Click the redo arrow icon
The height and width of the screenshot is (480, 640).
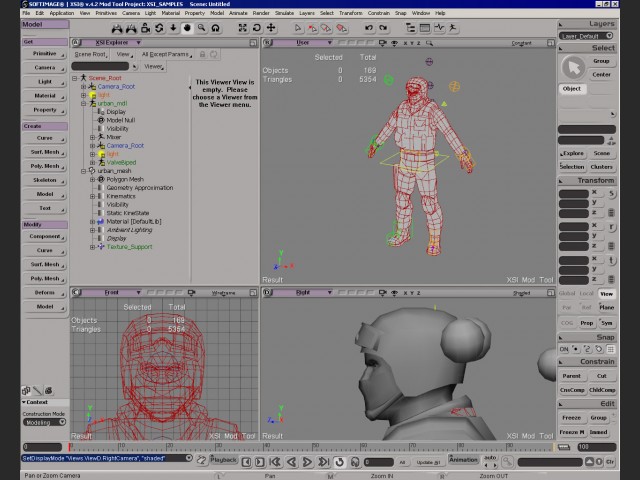point(383,28)
